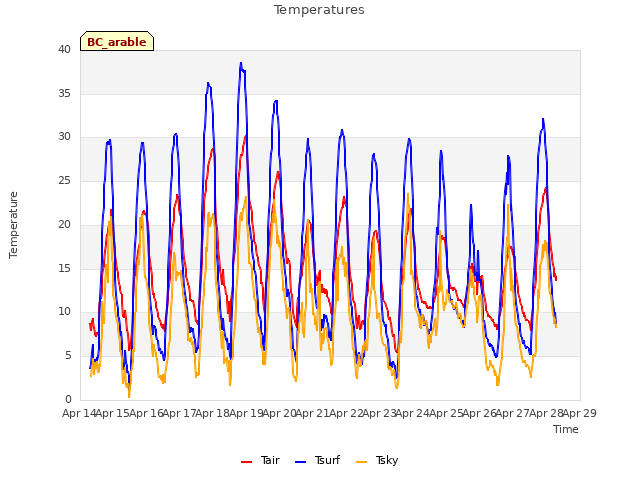Screen dimensions: 640x480
Task: Click the 40 y-axis tick label
Action: click(x=64, y=49)
